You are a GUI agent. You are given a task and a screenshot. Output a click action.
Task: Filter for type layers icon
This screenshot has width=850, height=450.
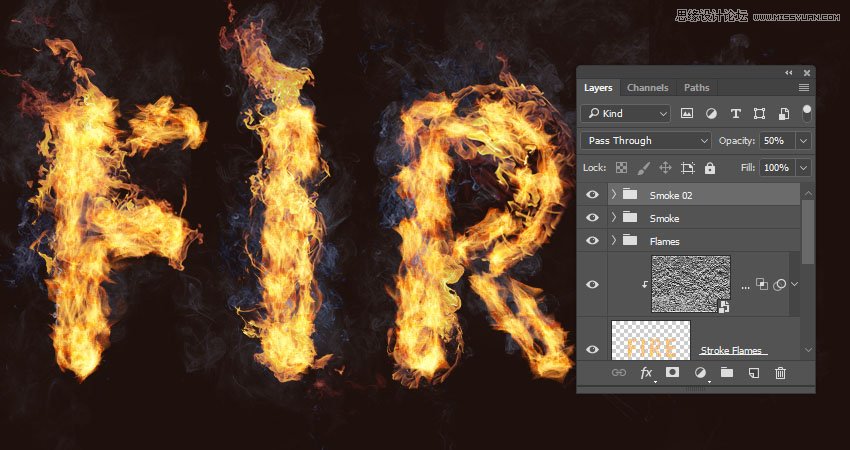[x=736, y=114]
